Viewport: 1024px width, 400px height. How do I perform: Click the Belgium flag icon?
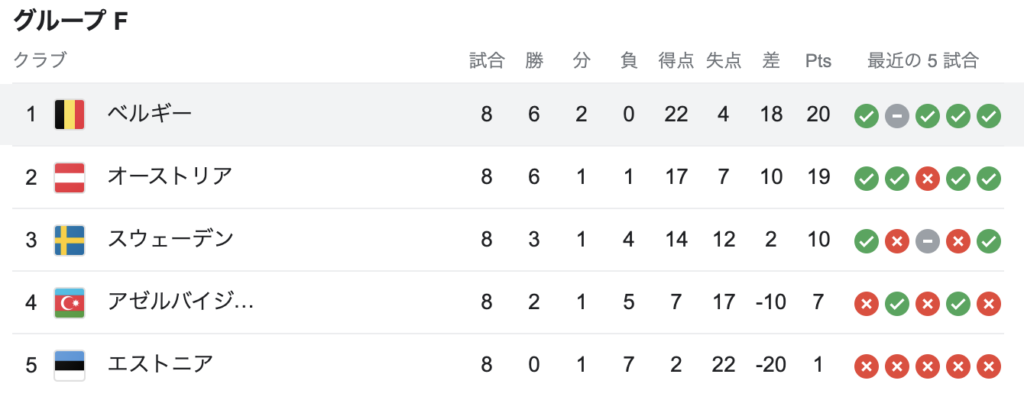tap(69, 114)
